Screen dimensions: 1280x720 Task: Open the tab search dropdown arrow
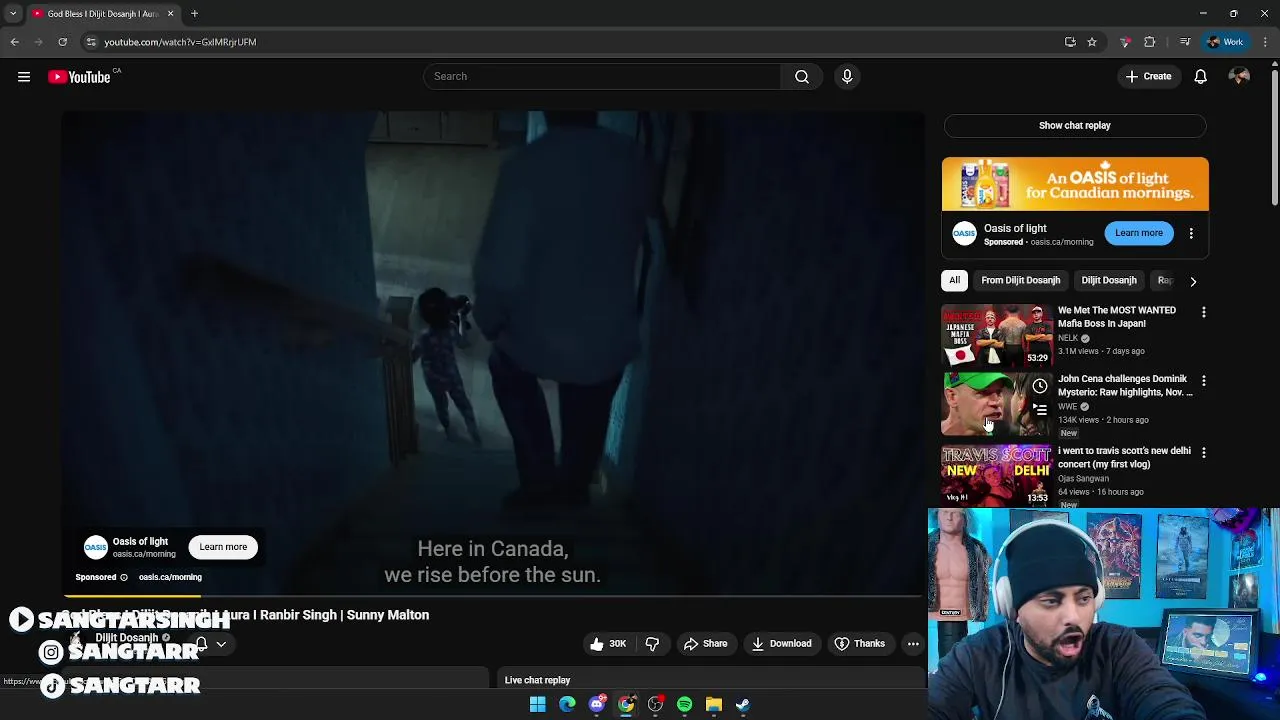tap(13, 14)
